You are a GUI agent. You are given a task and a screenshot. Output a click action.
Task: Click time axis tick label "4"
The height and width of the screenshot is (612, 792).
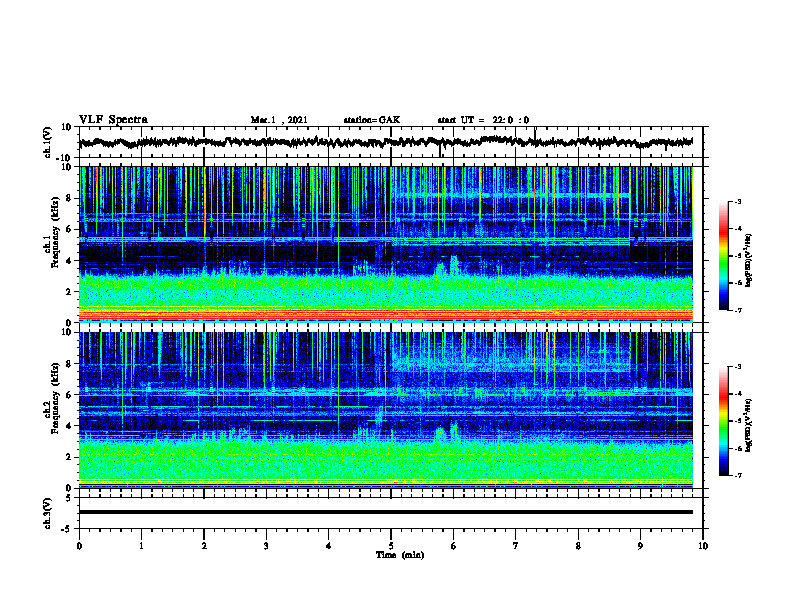(x=329, y=546)
